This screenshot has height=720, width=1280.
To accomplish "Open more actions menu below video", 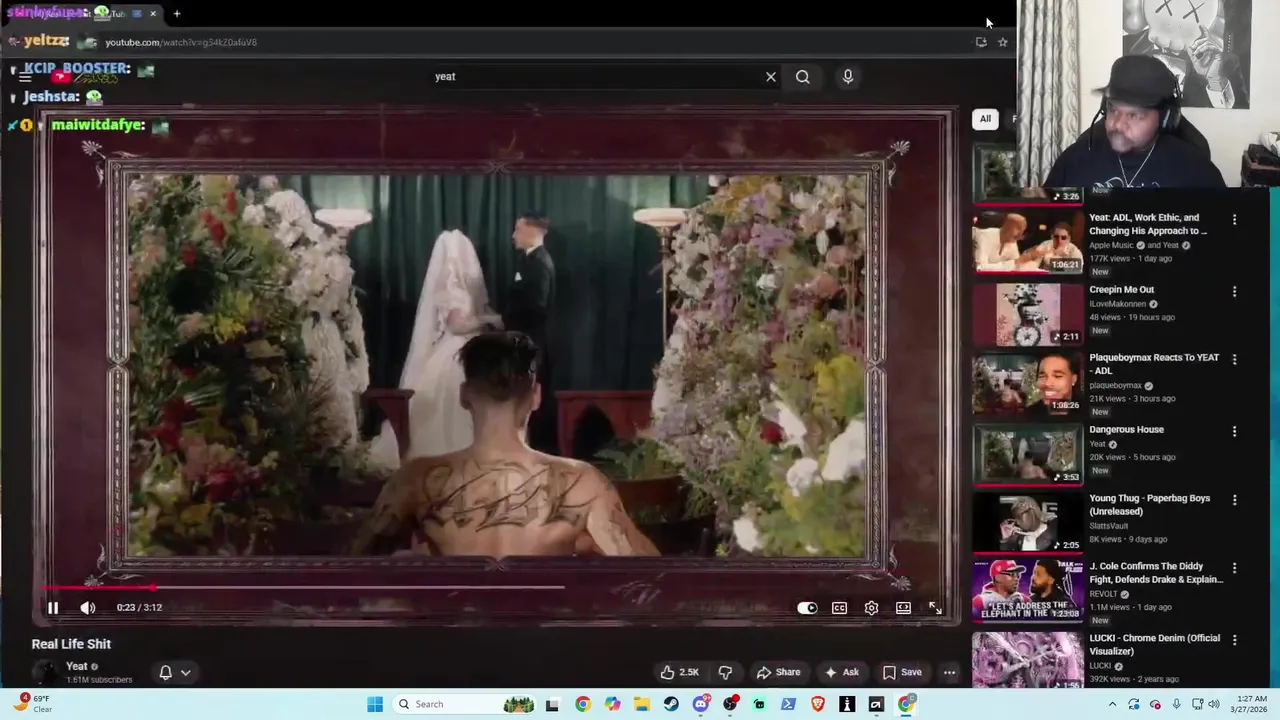I will tap(950, 672).
